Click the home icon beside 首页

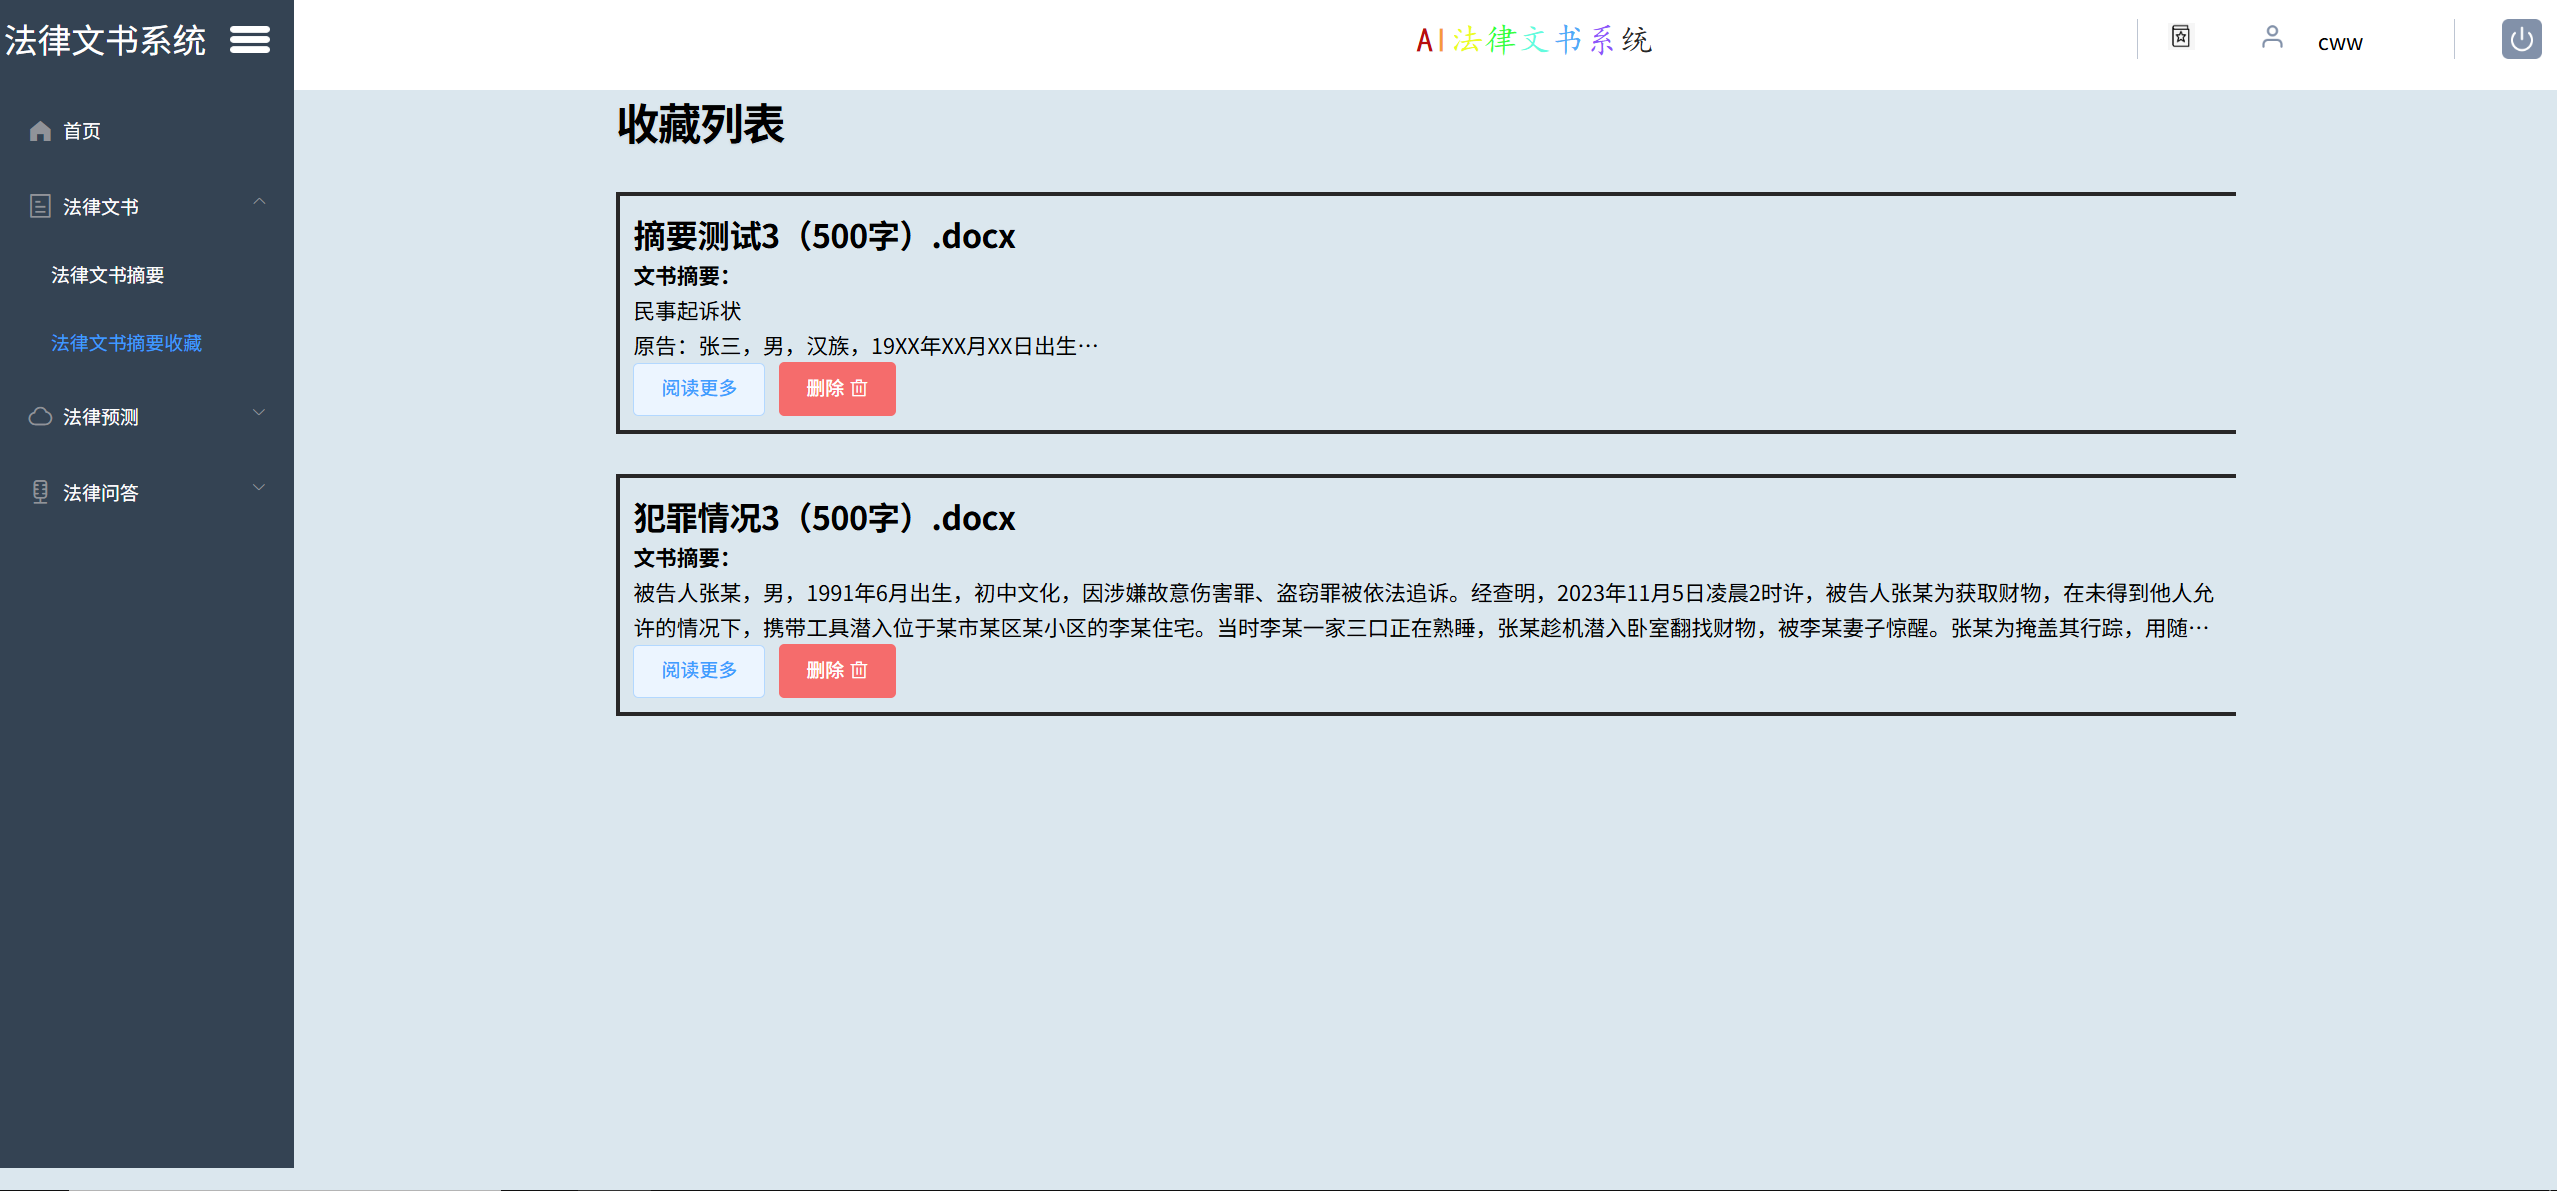coord(40,131)
